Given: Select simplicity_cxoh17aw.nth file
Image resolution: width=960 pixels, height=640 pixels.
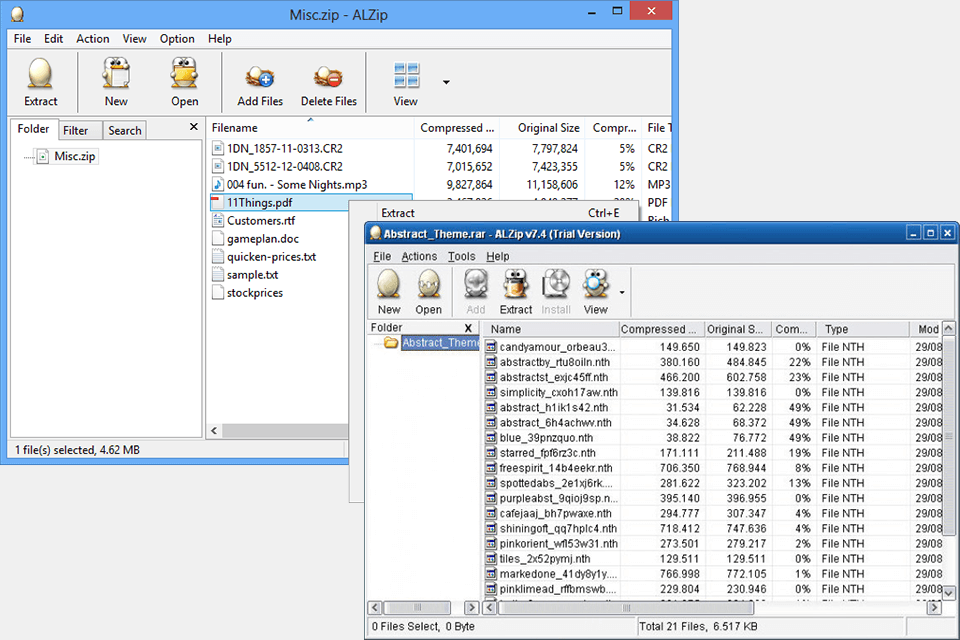Looking at the screenshot, I should click(x=558, y=392).
